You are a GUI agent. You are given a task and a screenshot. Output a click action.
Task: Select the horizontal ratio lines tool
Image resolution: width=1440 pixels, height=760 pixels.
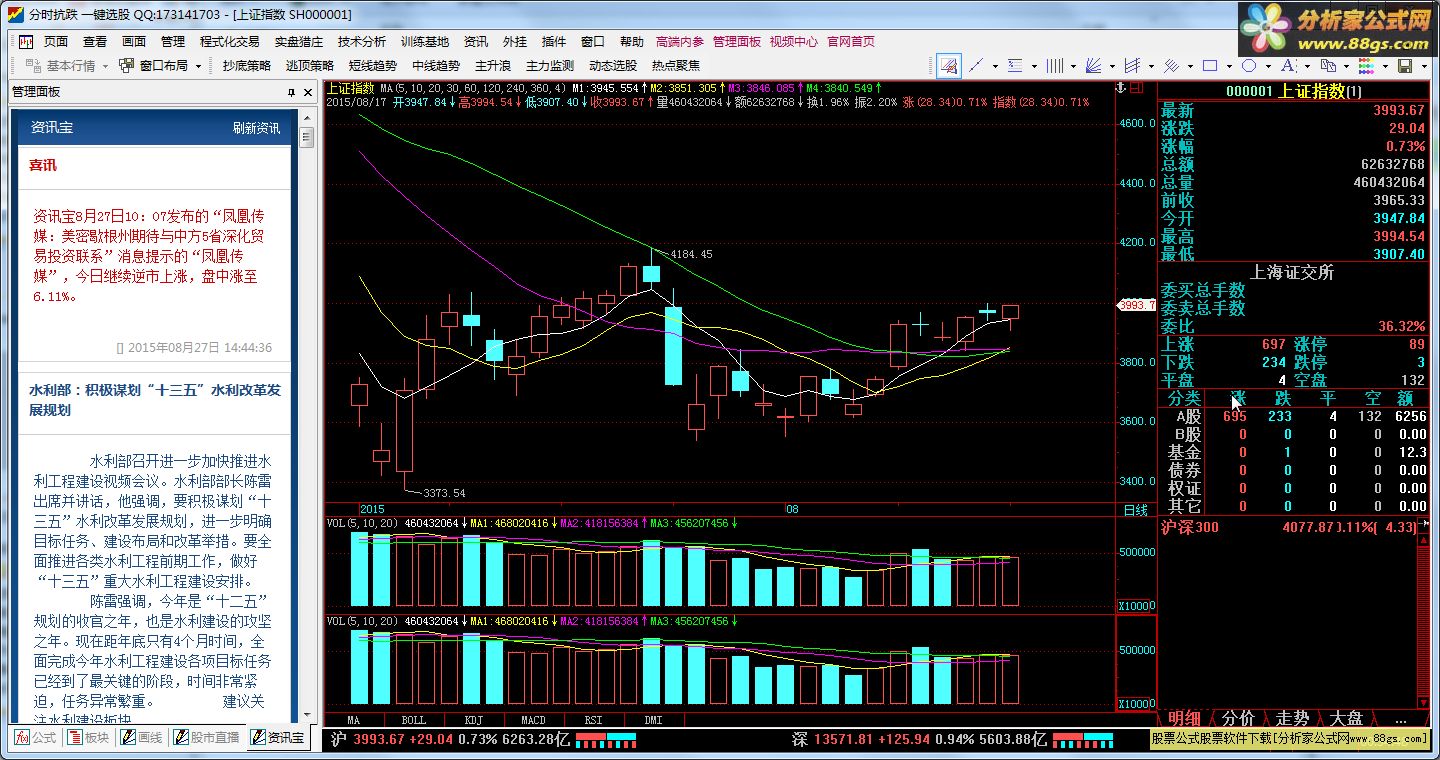(1015, 66)
